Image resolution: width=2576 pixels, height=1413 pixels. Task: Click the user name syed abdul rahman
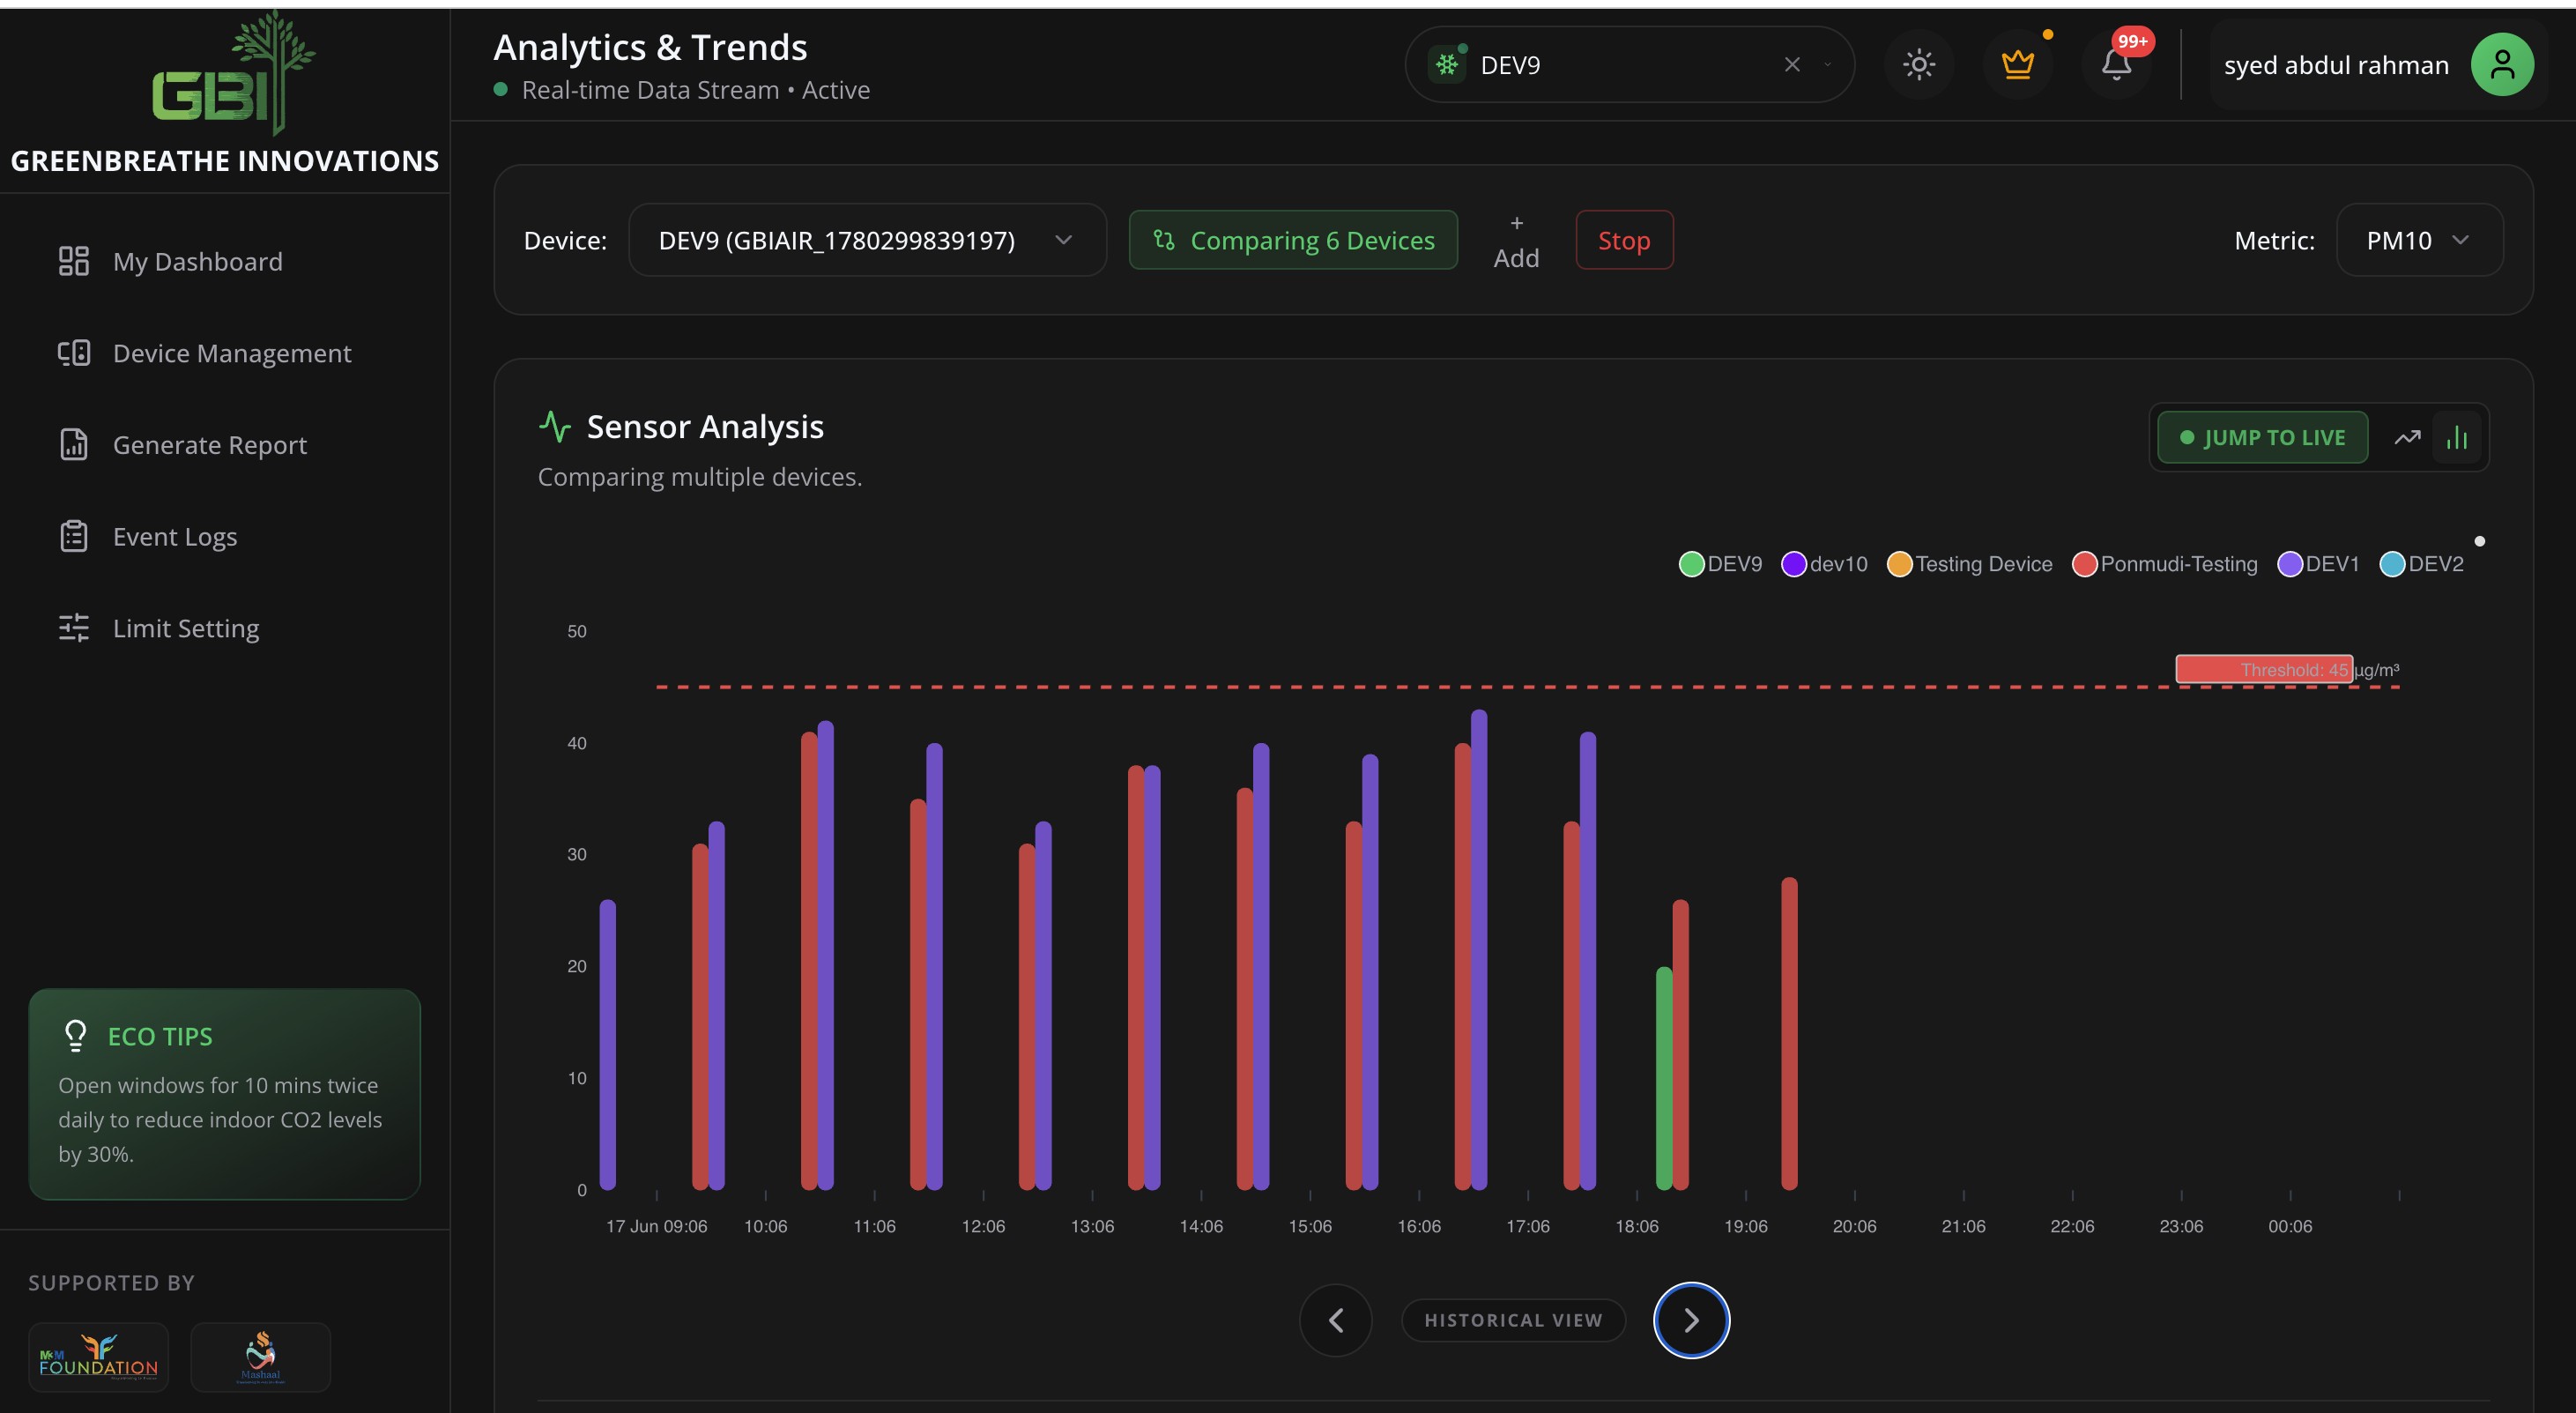click(2336, 65)
